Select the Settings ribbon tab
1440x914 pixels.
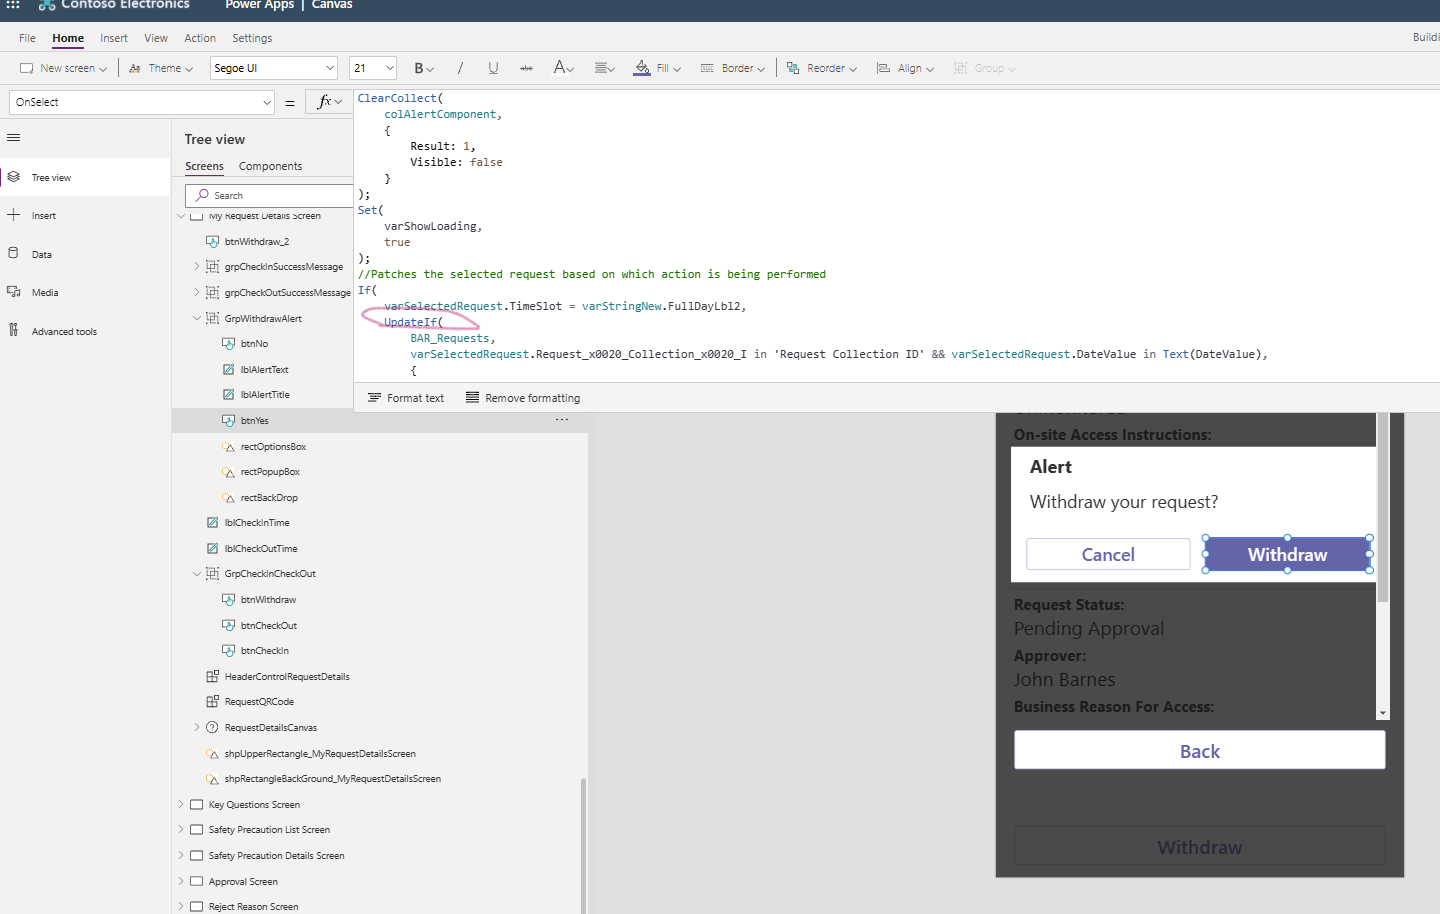click(252, 38)
